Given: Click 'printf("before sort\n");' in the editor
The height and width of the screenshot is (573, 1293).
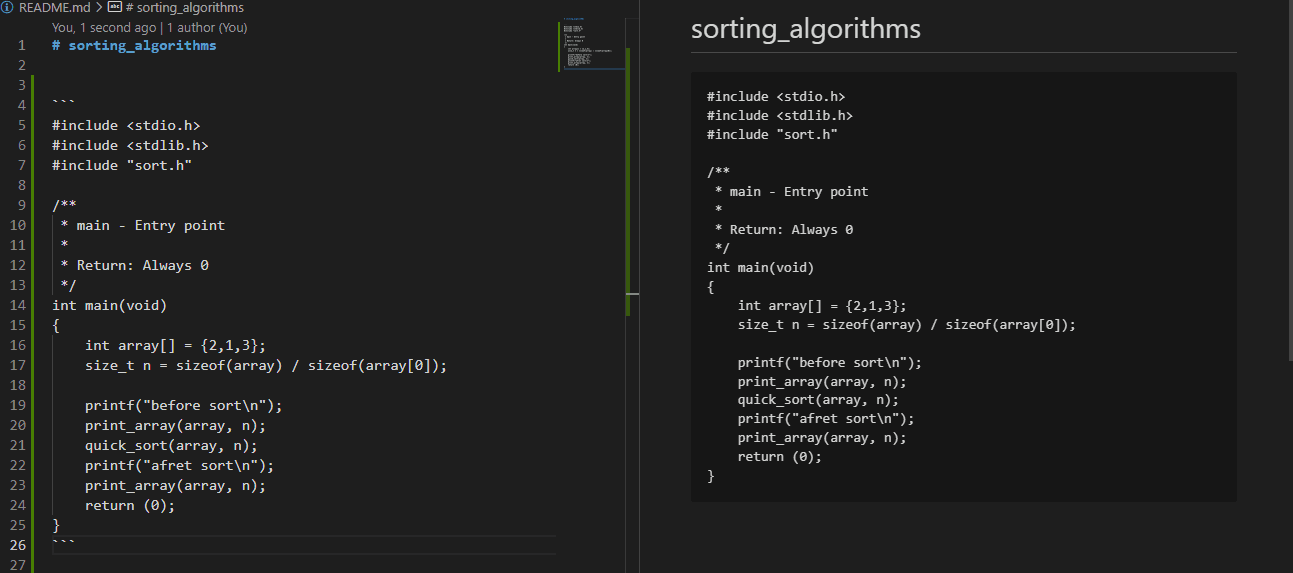Looking at the screenshot, I should pos(184,405).
